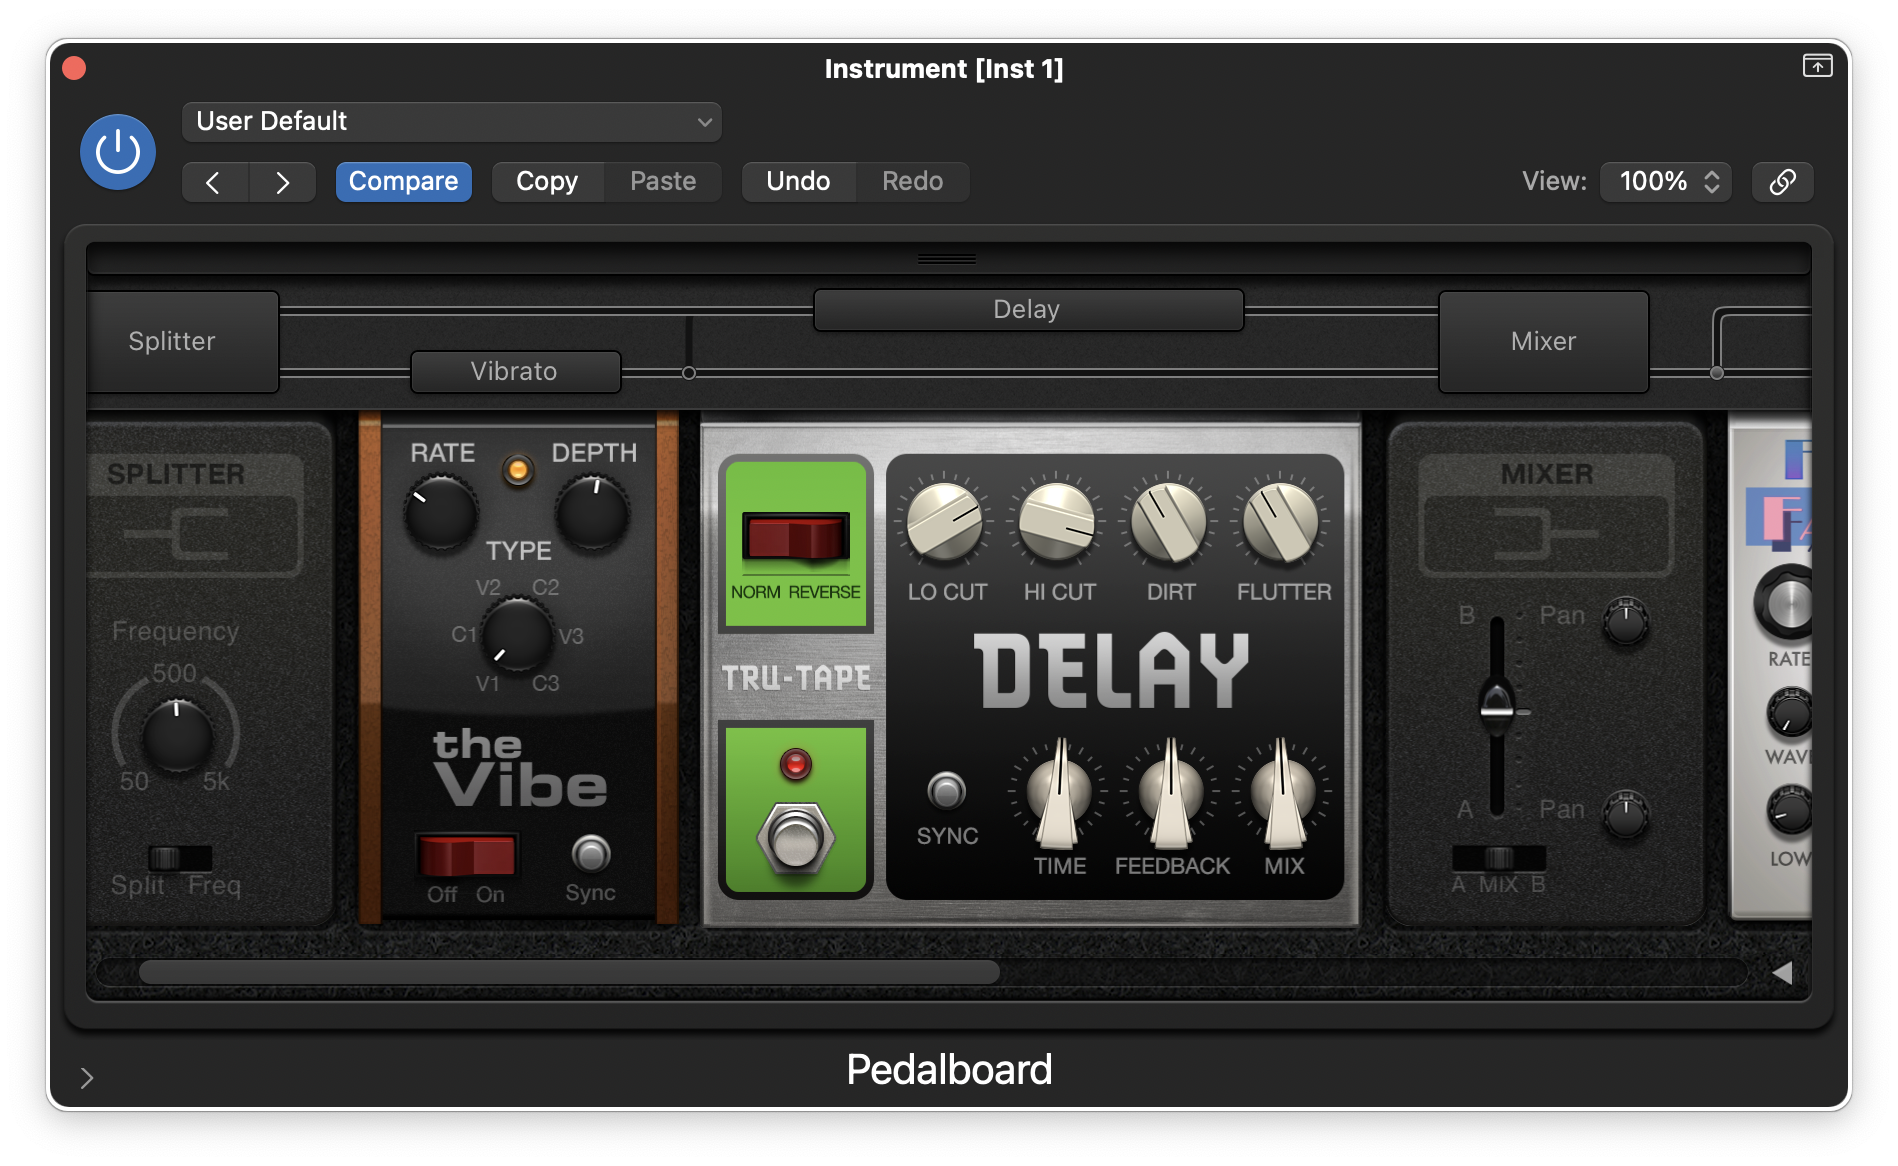
Task: Click the Instrument [Inst 1] title
Action: (x=944, y=68)
